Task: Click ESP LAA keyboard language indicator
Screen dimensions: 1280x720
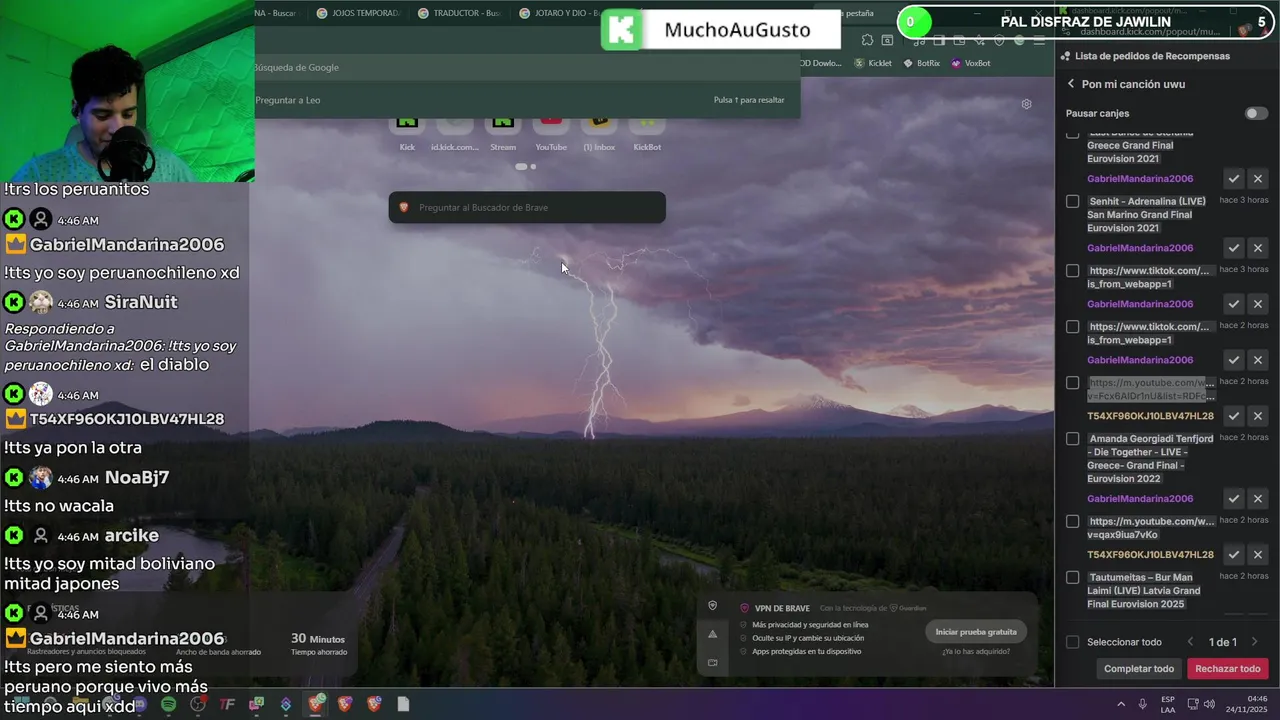Action: tap(1168, 704)
